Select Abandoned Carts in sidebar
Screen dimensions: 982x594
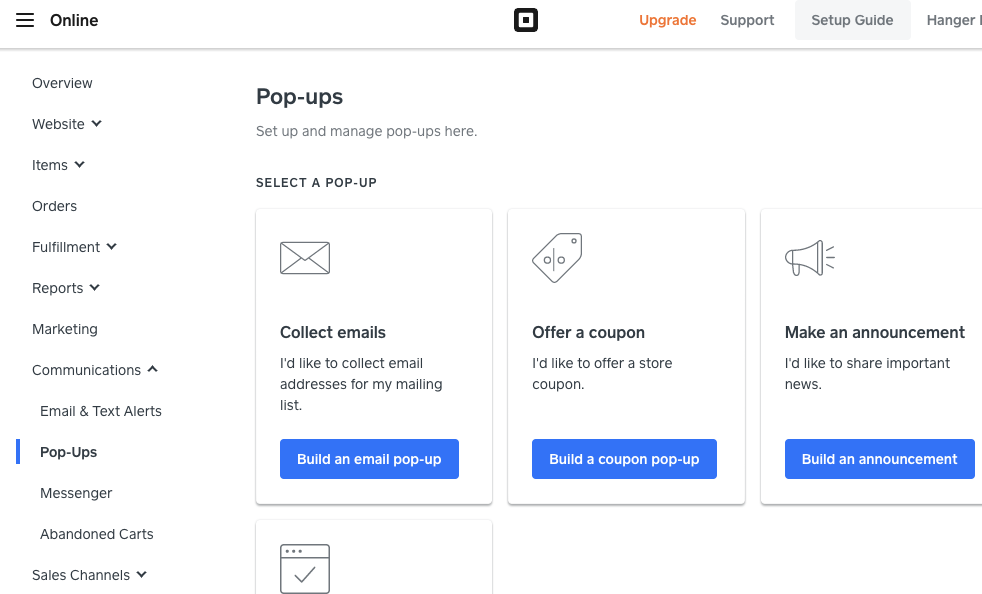(97, 534)
